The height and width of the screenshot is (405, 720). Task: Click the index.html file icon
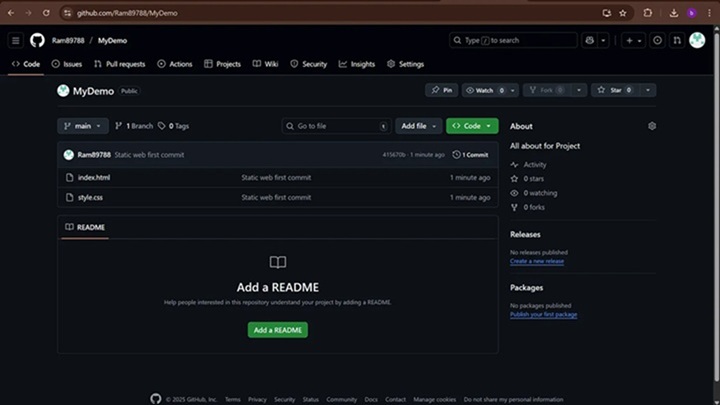pos(69,177)
